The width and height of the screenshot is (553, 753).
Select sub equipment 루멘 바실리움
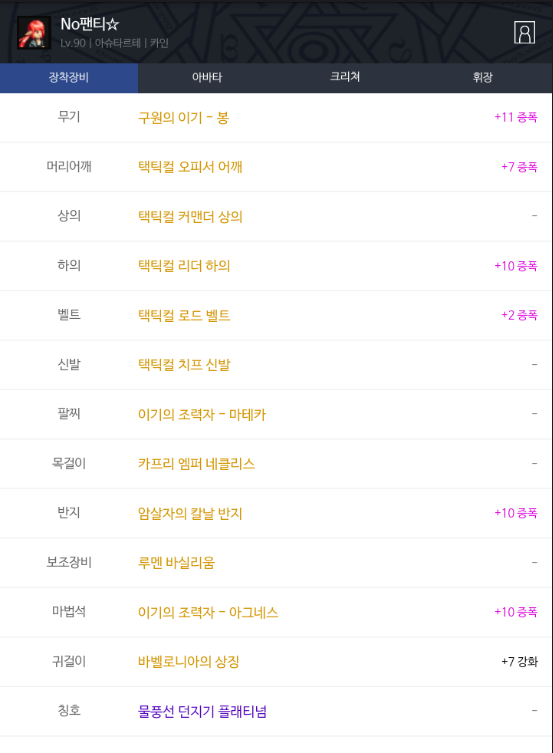point(176,563)
